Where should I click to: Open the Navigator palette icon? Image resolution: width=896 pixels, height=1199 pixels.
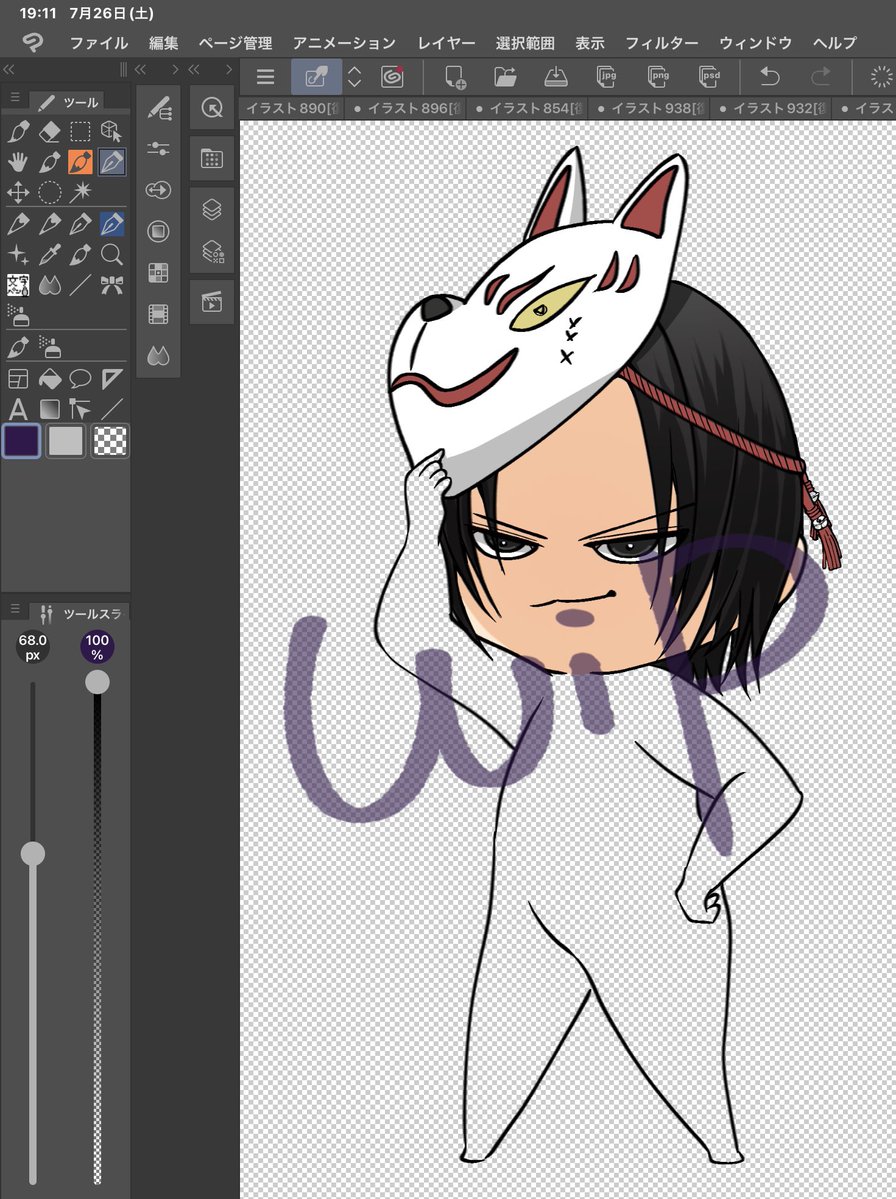coord(212,108)
